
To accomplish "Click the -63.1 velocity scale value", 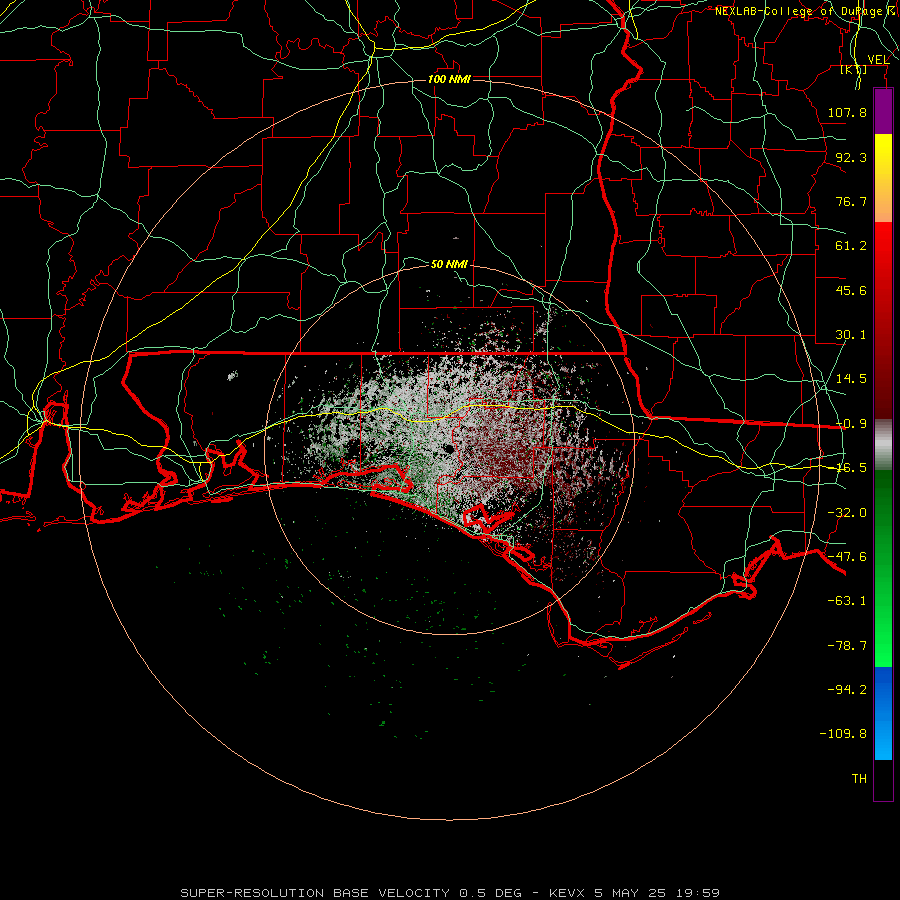I will pyautogui.click(x=847, y=601).
